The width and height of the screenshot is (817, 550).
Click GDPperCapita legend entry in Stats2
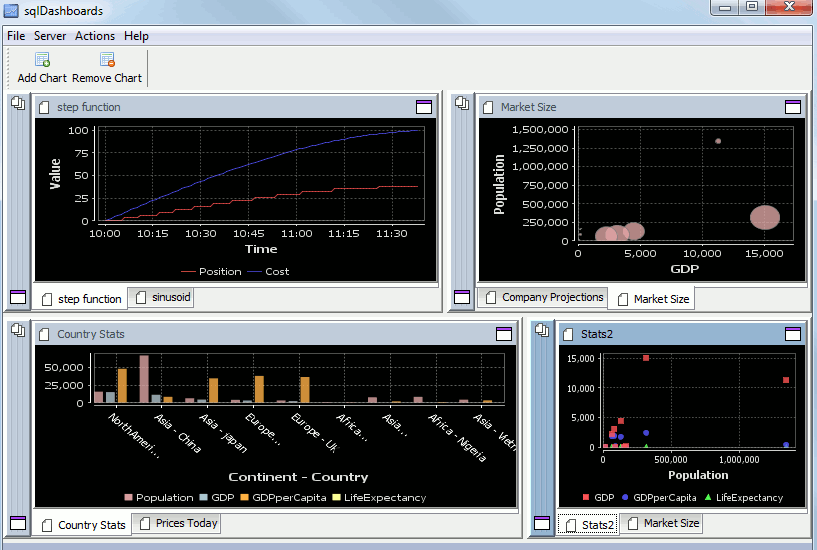coord(659,497)
